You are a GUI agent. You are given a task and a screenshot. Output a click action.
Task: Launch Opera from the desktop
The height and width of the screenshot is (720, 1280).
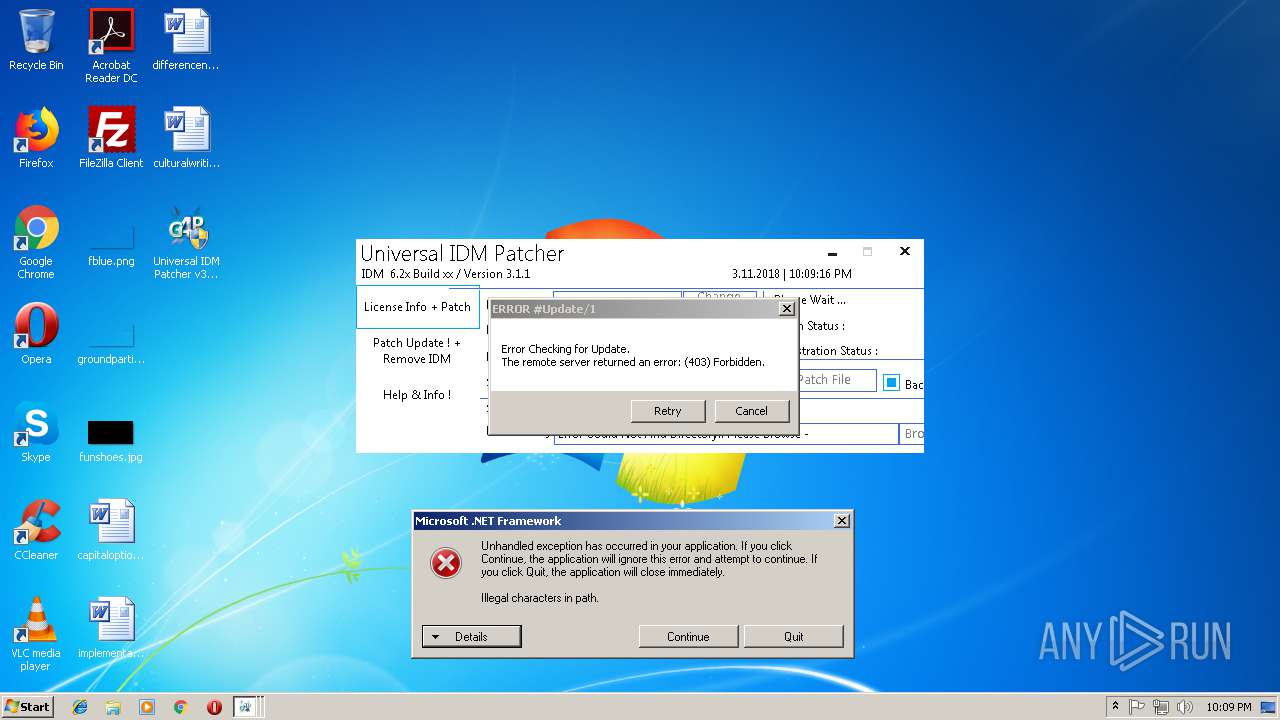pyautogui.click(x=36, y=334)
